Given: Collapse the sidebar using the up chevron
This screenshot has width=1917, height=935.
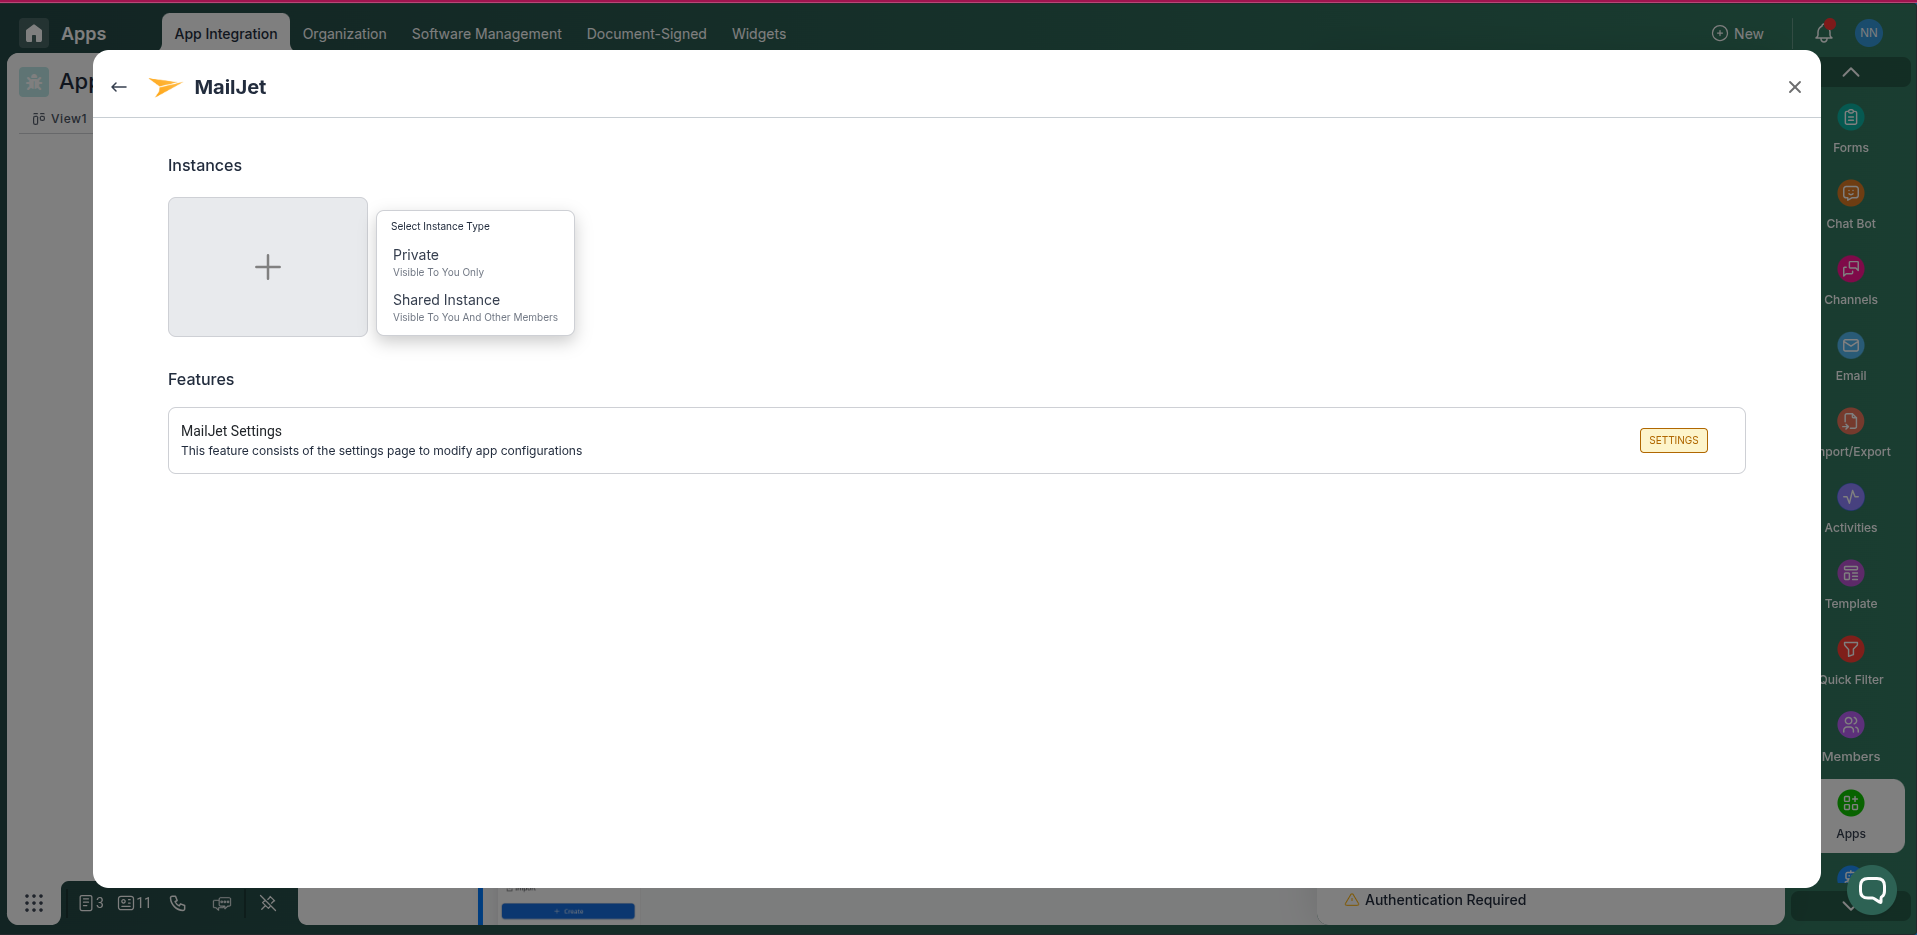Looking at the screenshot, I should coord(1850,71).
